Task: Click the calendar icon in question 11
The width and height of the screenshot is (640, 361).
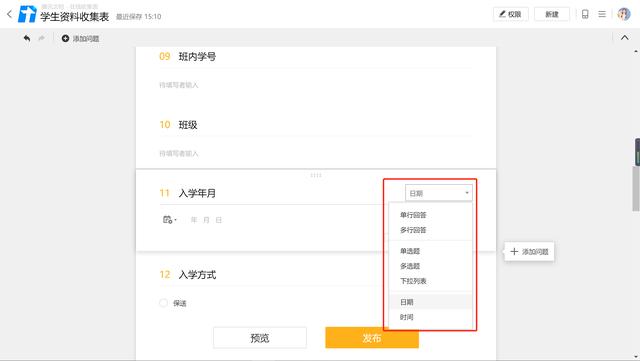Action: point(168,220)
